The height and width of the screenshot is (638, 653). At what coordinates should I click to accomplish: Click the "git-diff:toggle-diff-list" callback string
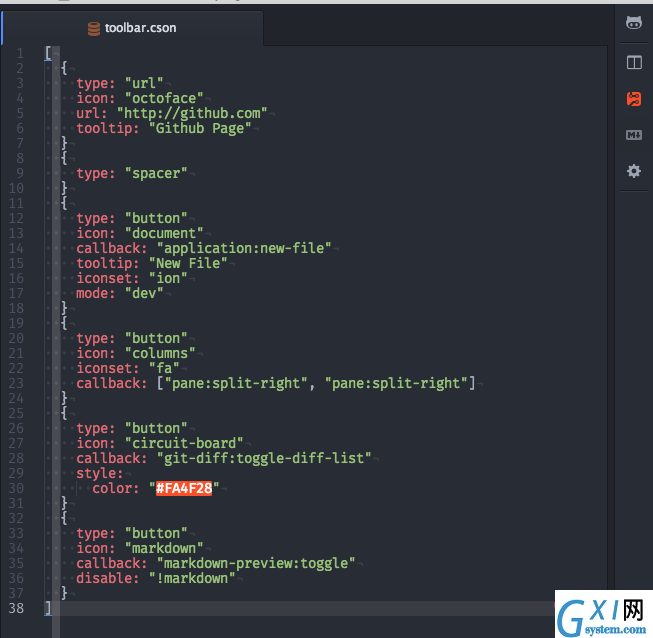pyautogui.click(x=264, y=458)
